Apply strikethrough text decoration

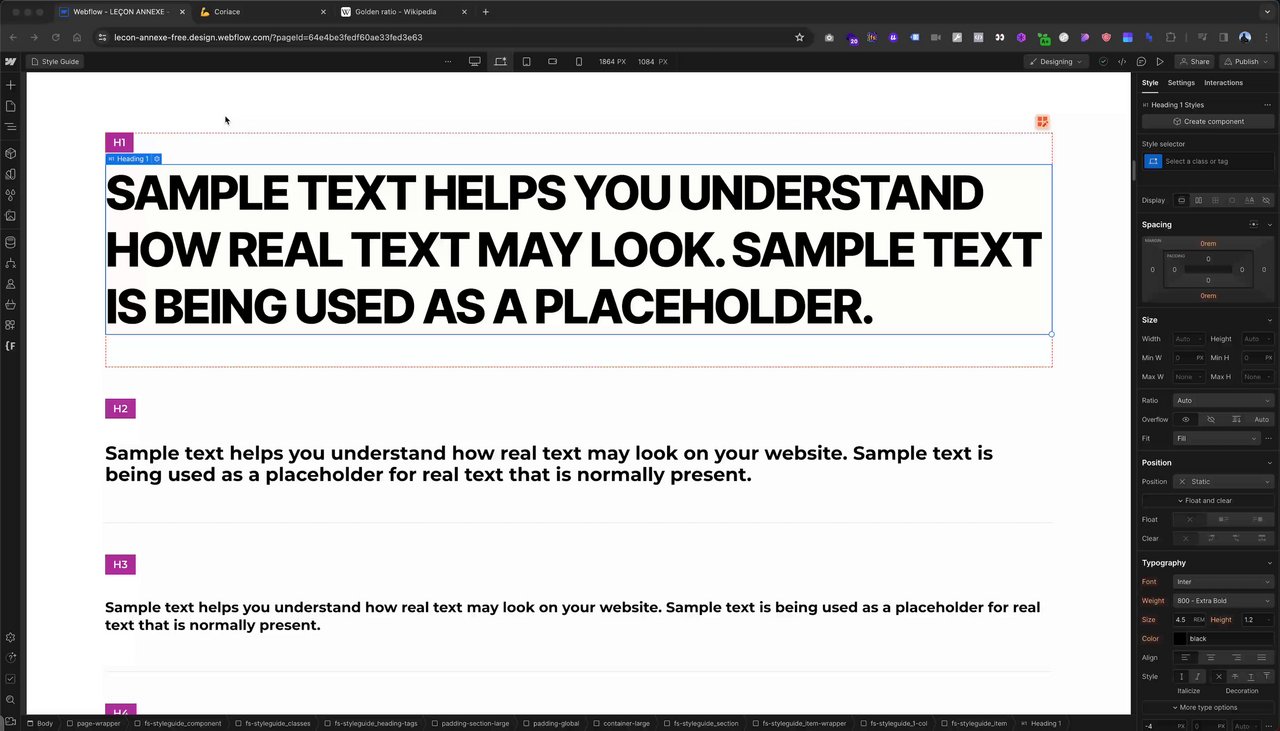click(1234, 677)
